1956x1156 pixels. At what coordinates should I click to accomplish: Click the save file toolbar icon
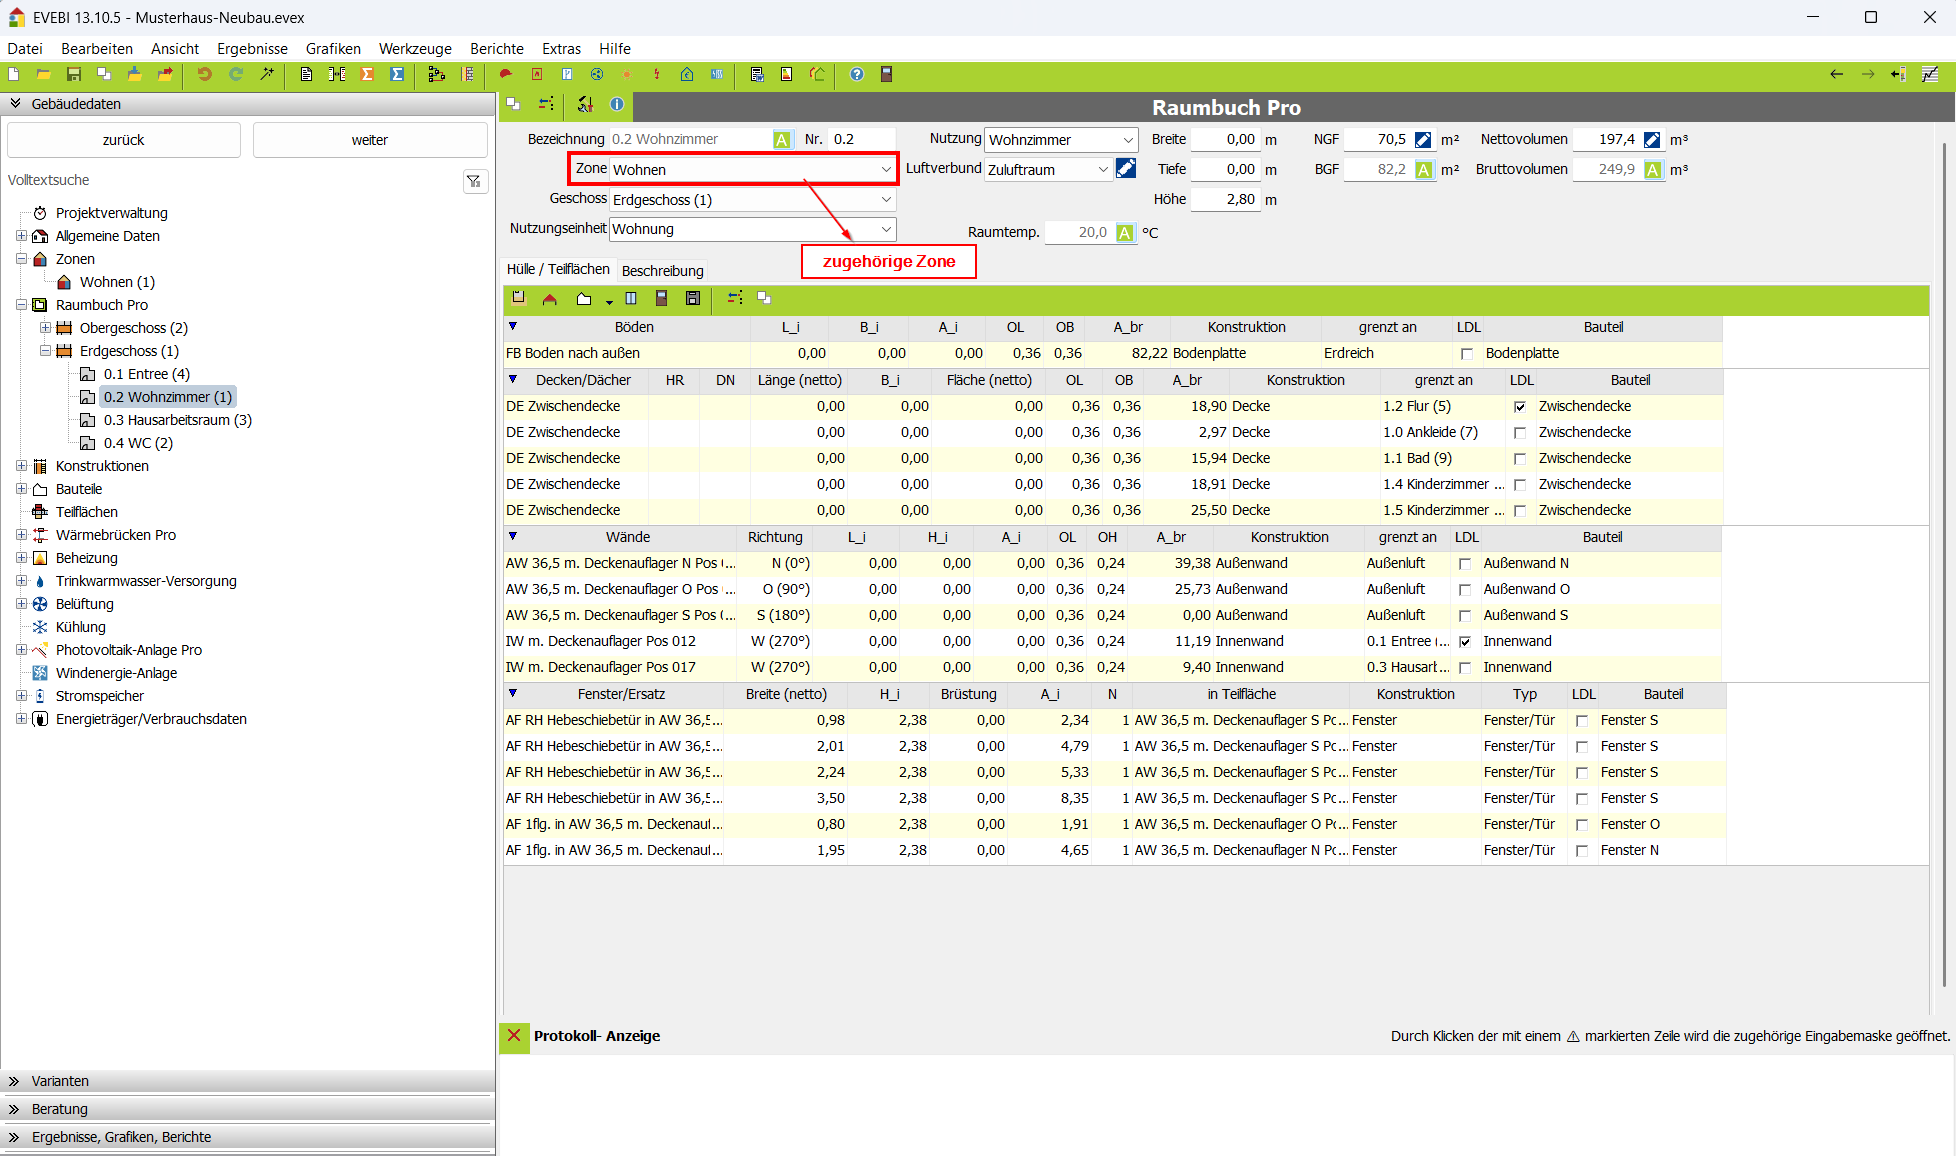(x=73, y=75)
